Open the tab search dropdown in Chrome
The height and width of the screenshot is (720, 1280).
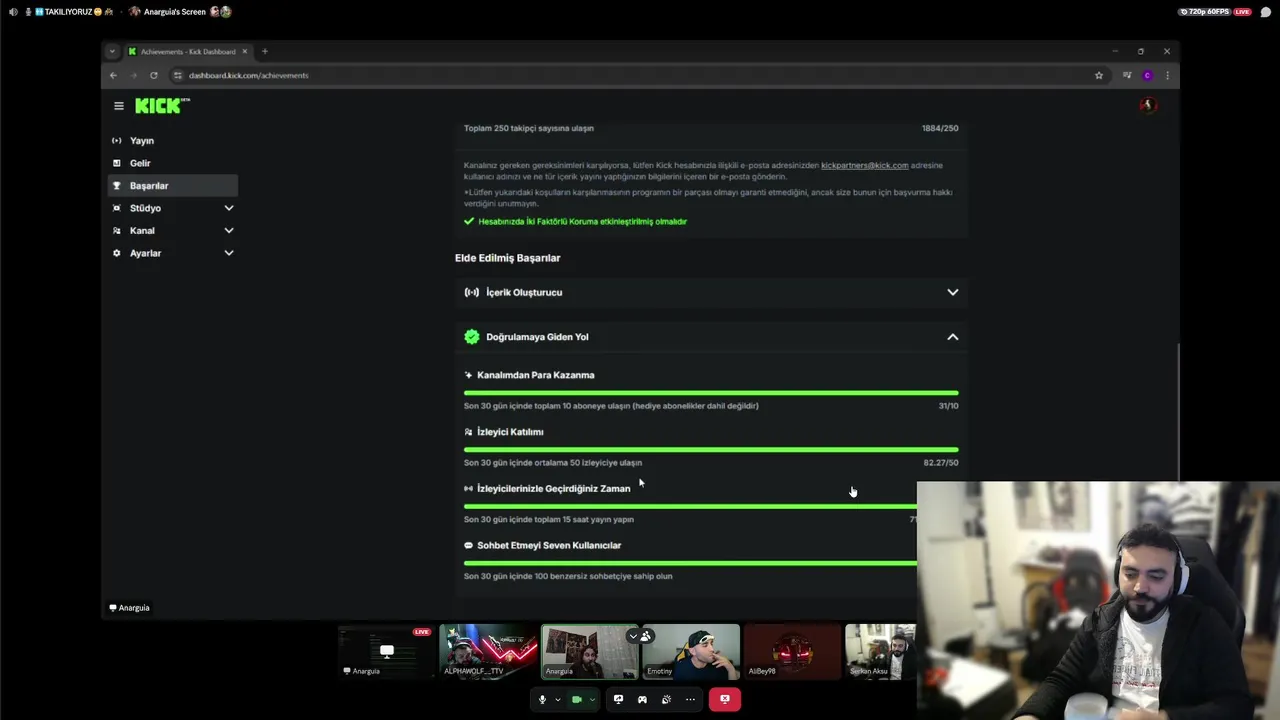coord(112,51)
